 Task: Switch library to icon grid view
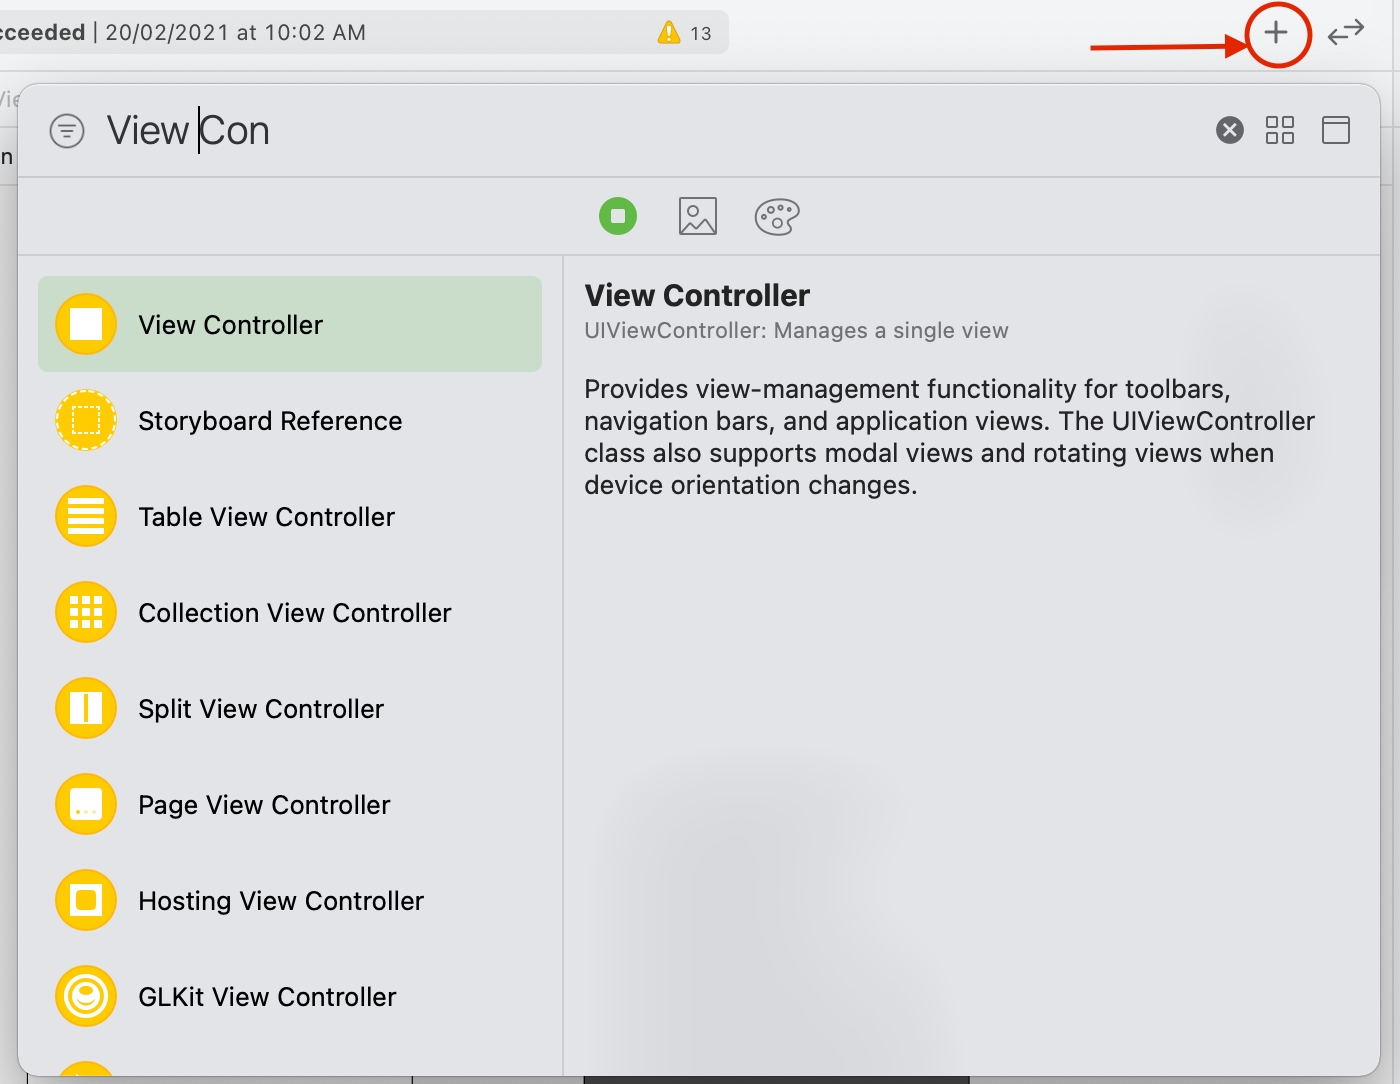click(1279, 130)
